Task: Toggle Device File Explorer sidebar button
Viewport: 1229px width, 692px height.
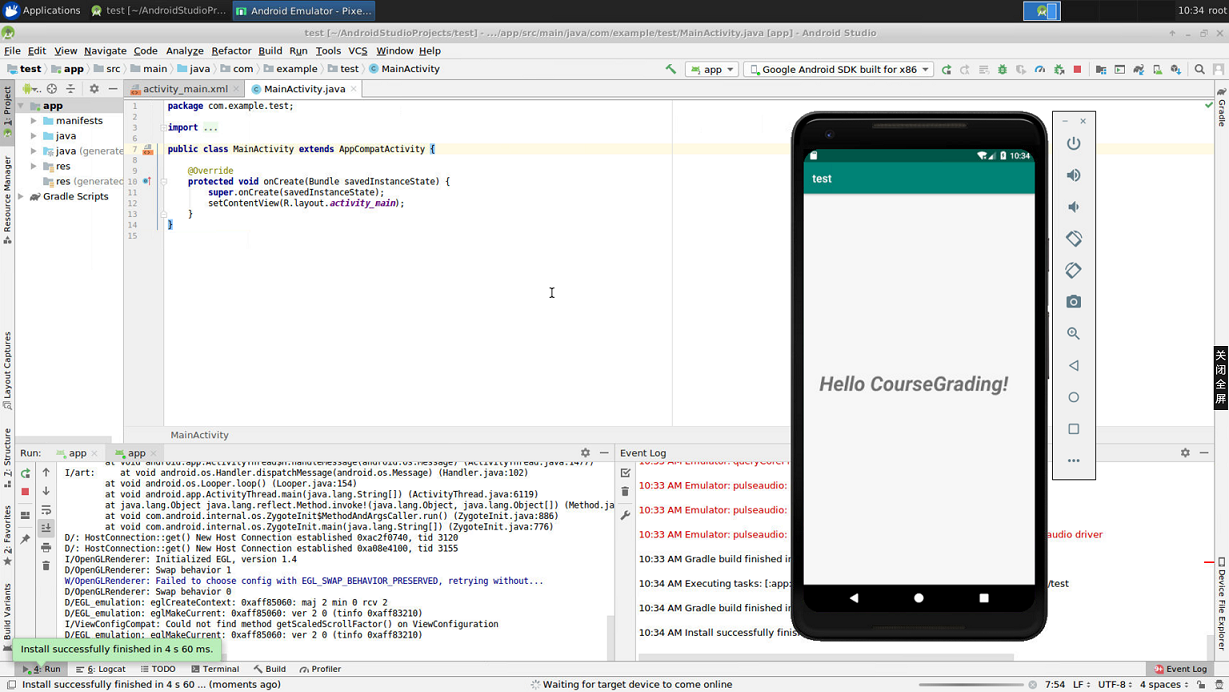Action: [1221, 604]
